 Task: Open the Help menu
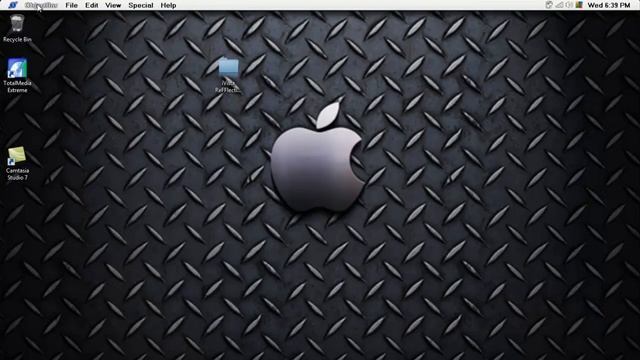pos(168,5)
